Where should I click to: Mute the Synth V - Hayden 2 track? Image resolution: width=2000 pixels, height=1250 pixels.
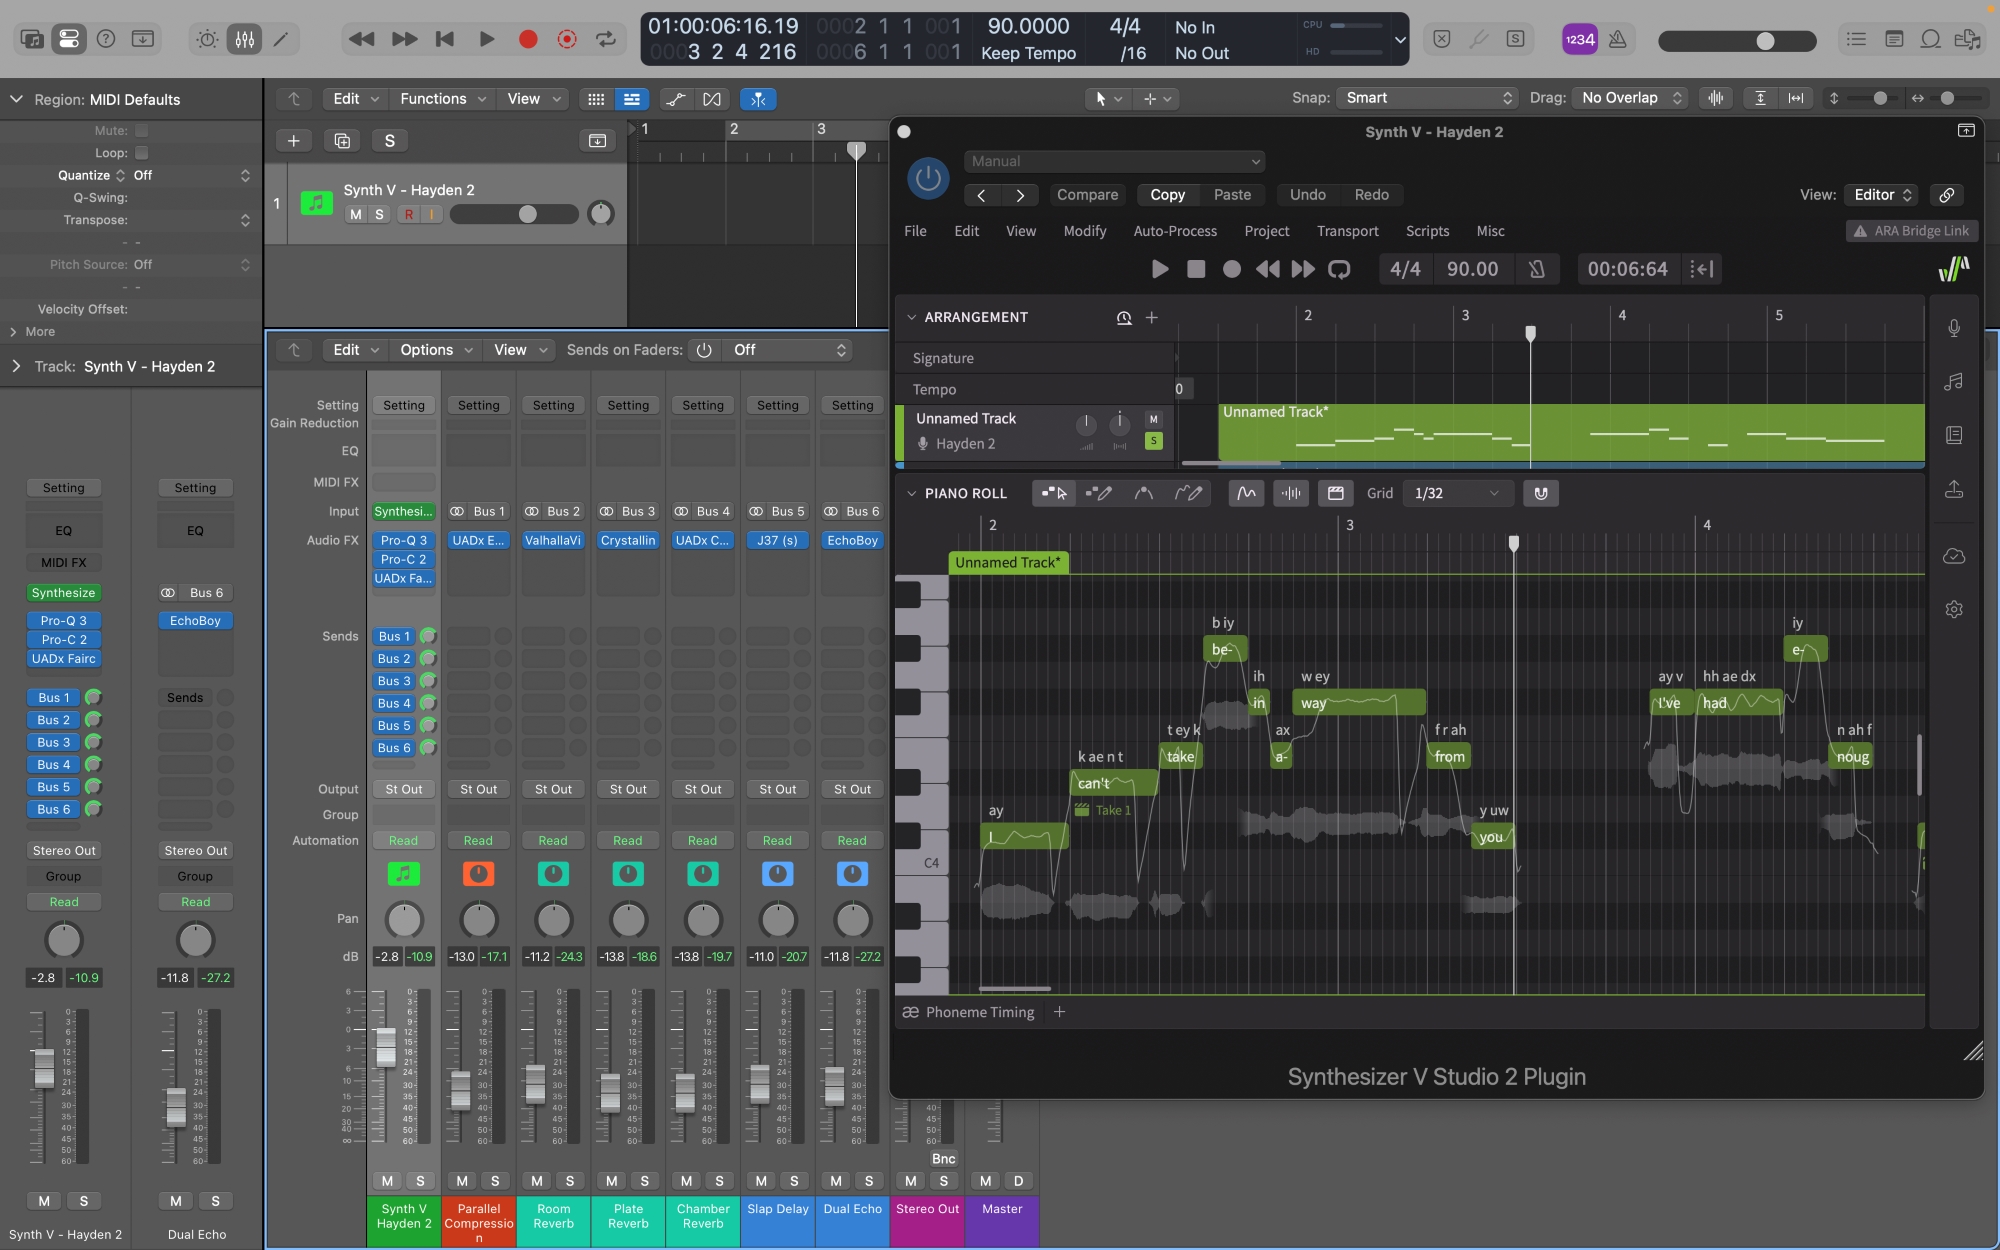coord(355,214)
